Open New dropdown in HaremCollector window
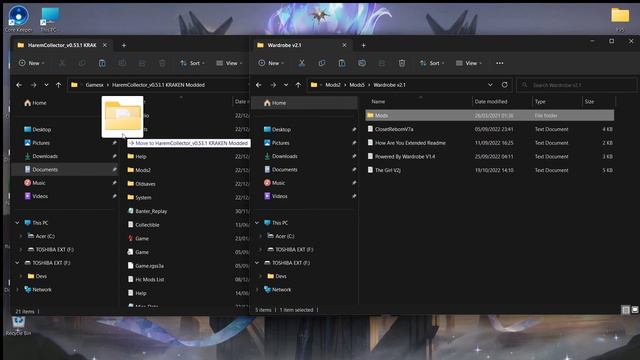 point(31,63)
